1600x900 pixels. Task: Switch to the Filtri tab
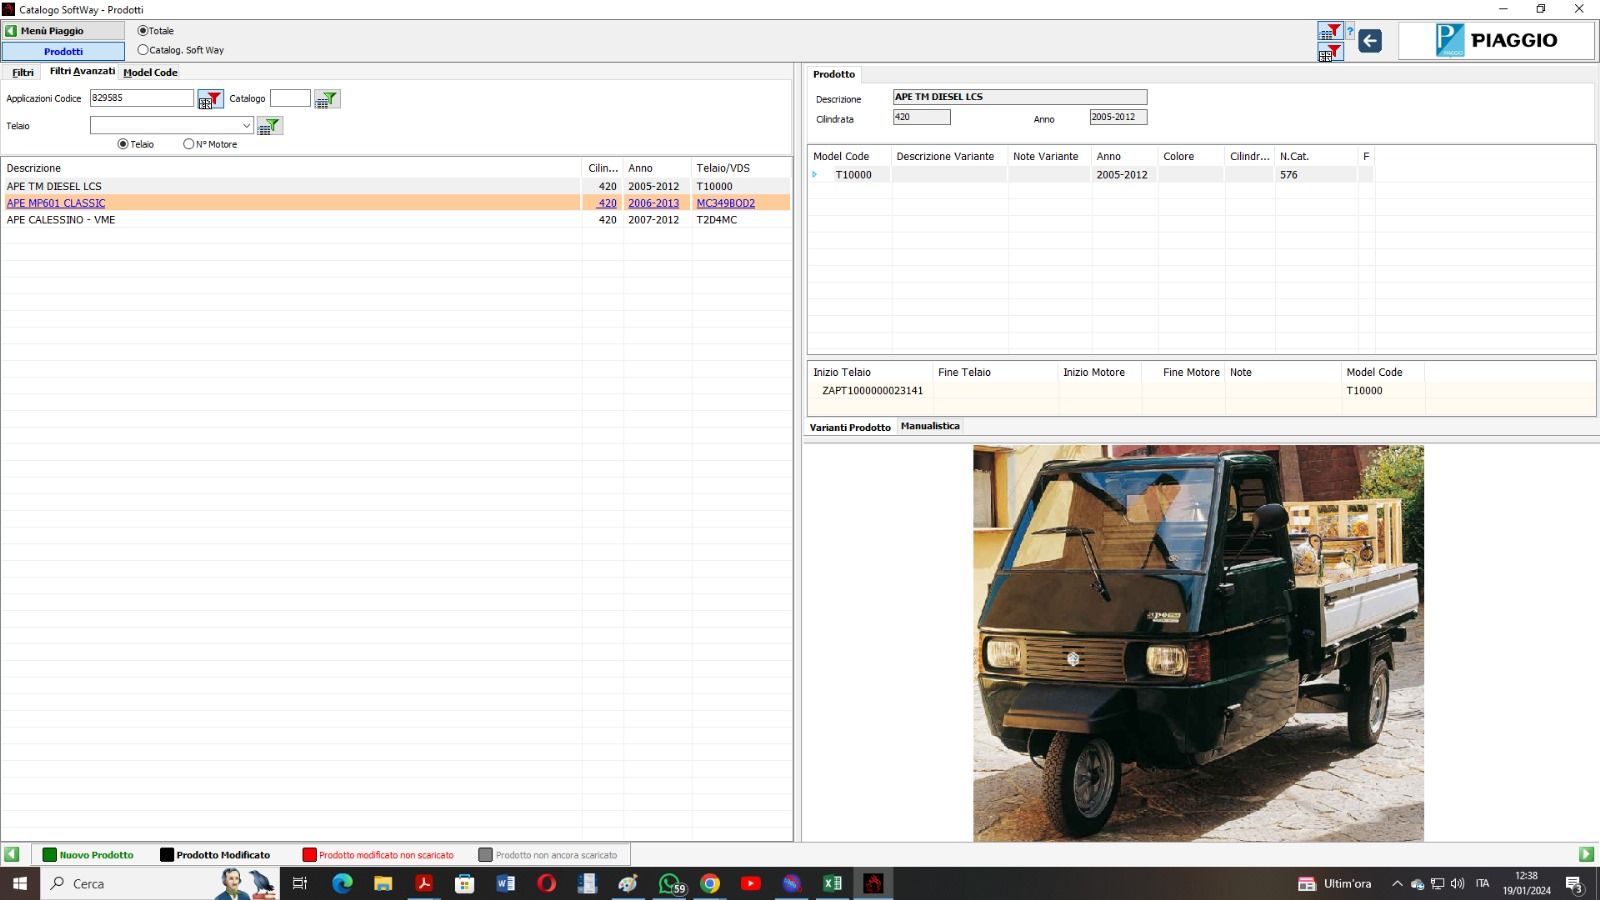click(23, 73)
